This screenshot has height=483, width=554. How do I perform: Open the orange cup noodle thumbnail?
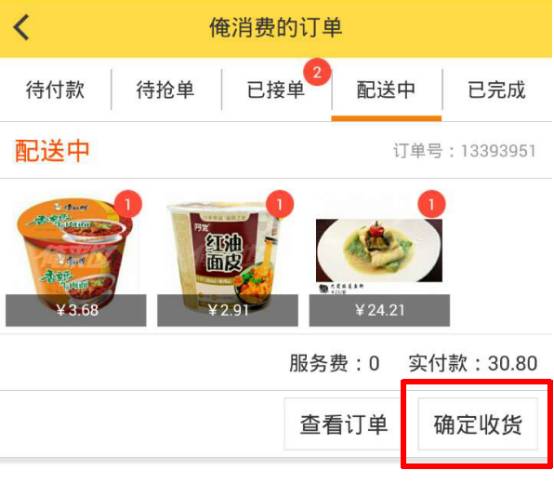(x=76, y=260)
